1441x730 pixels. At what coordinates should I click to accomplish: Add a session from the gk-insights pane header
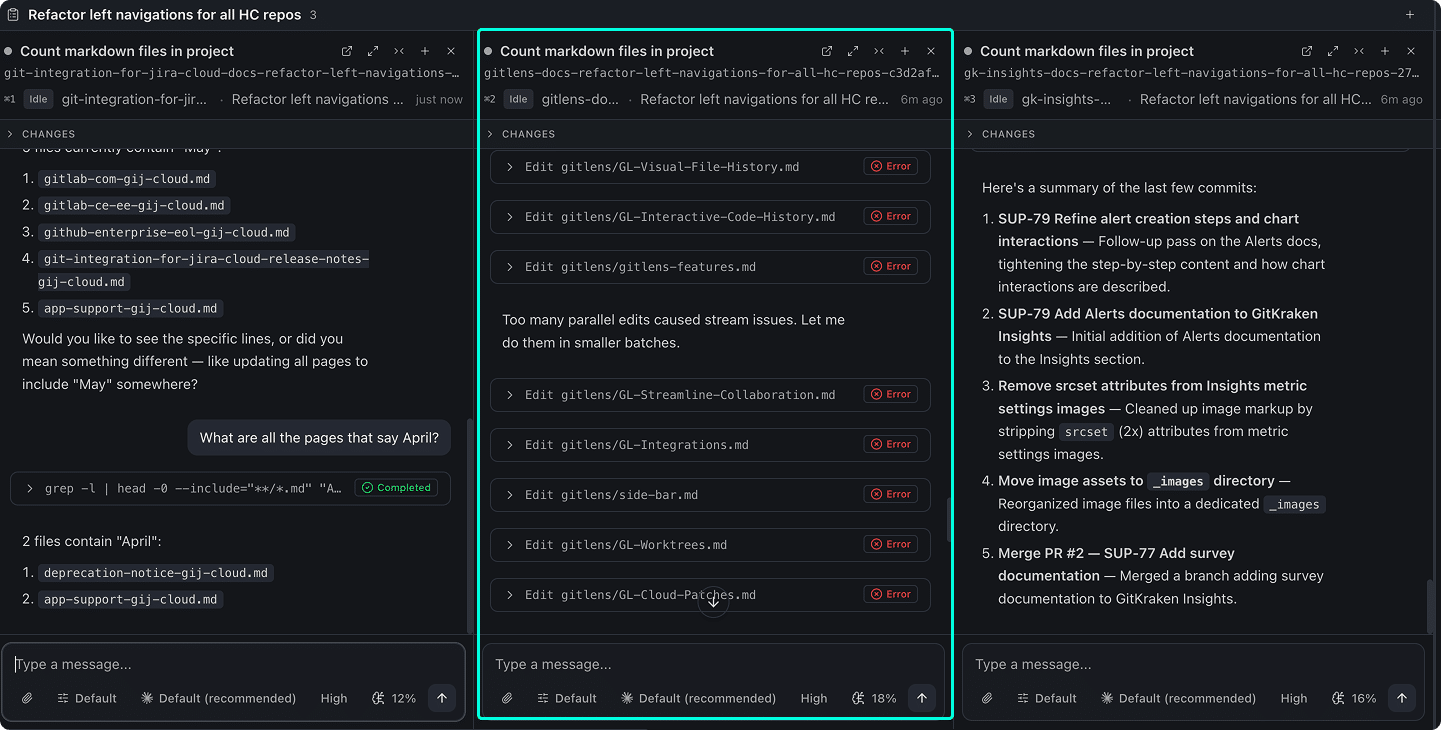click(1385, 51)
